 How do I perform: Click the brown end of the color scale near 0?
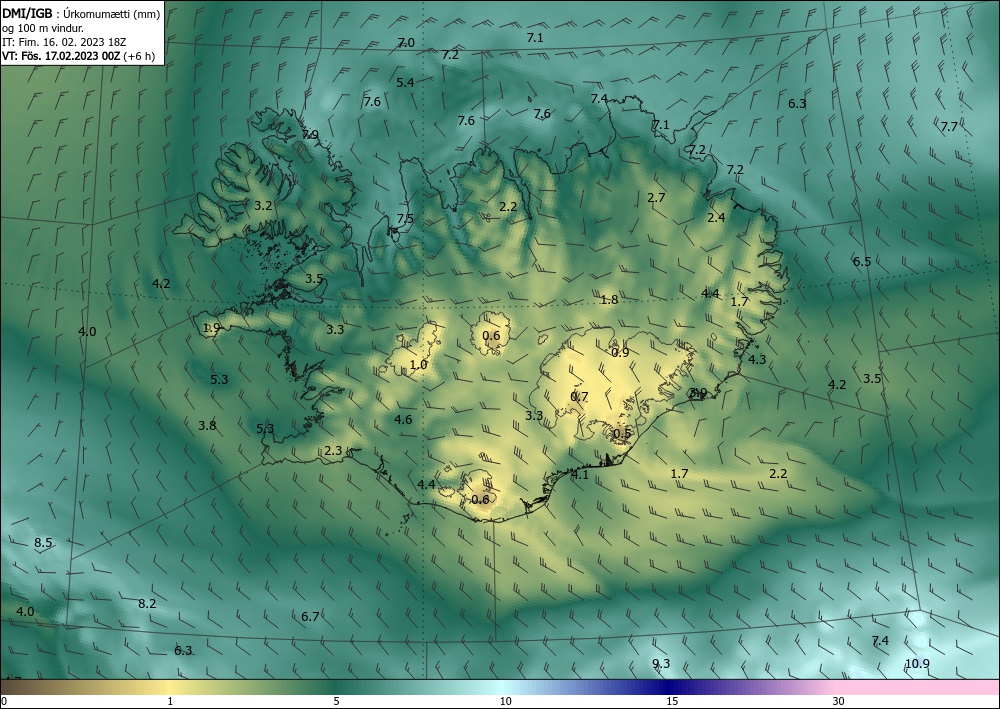coord(13,687)
